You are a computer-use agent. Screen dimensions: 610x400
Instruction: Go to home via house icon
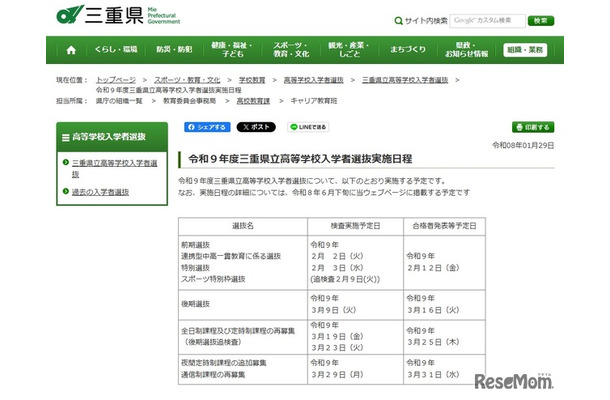[x=71, y=50]
